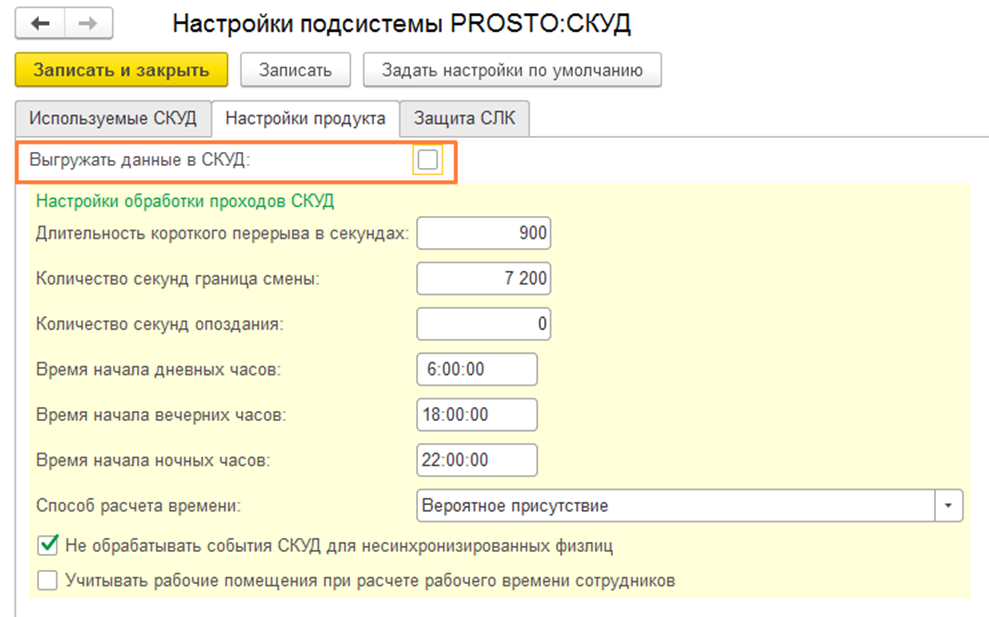
Task: Open the 'Защита СЛК' tab
Action: pos(464,118)
